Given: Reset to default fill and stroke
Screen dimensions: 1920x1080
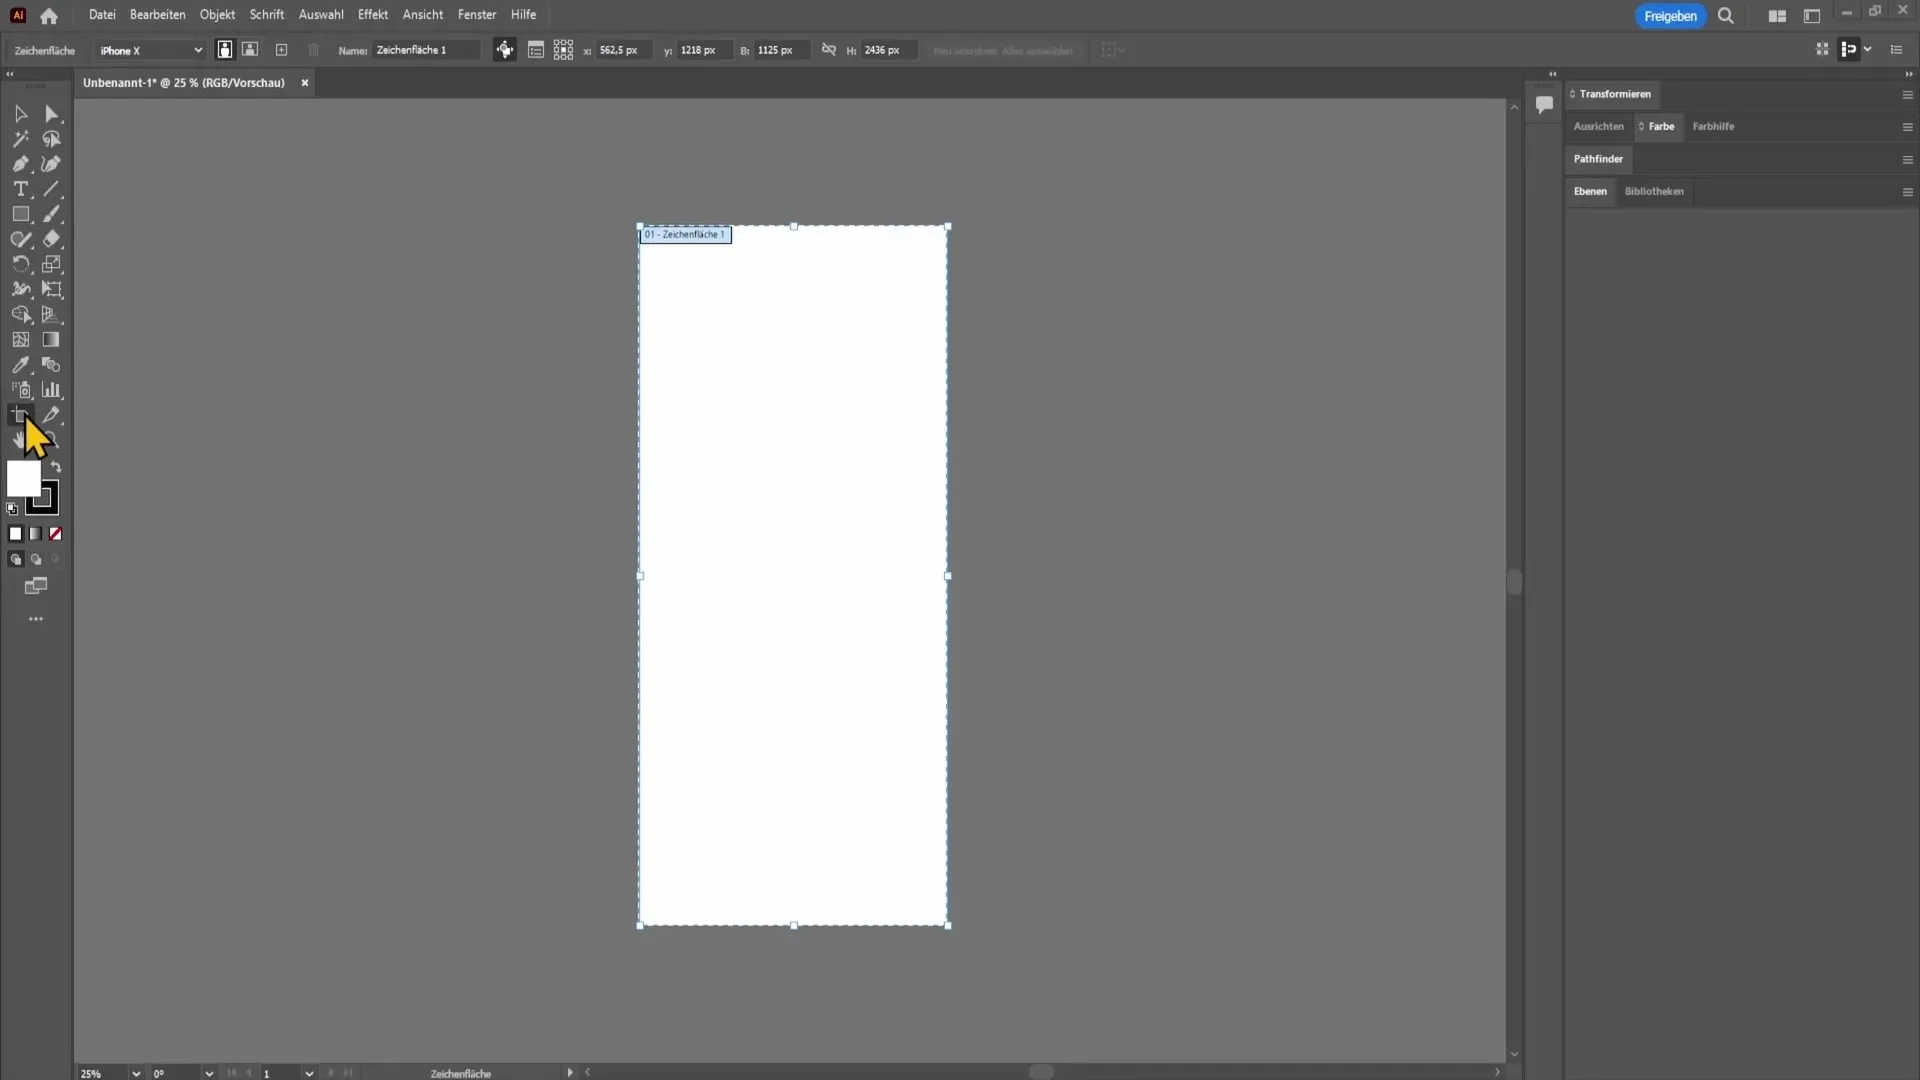Looking at the screenshot, I should click(x=12, y=509).
